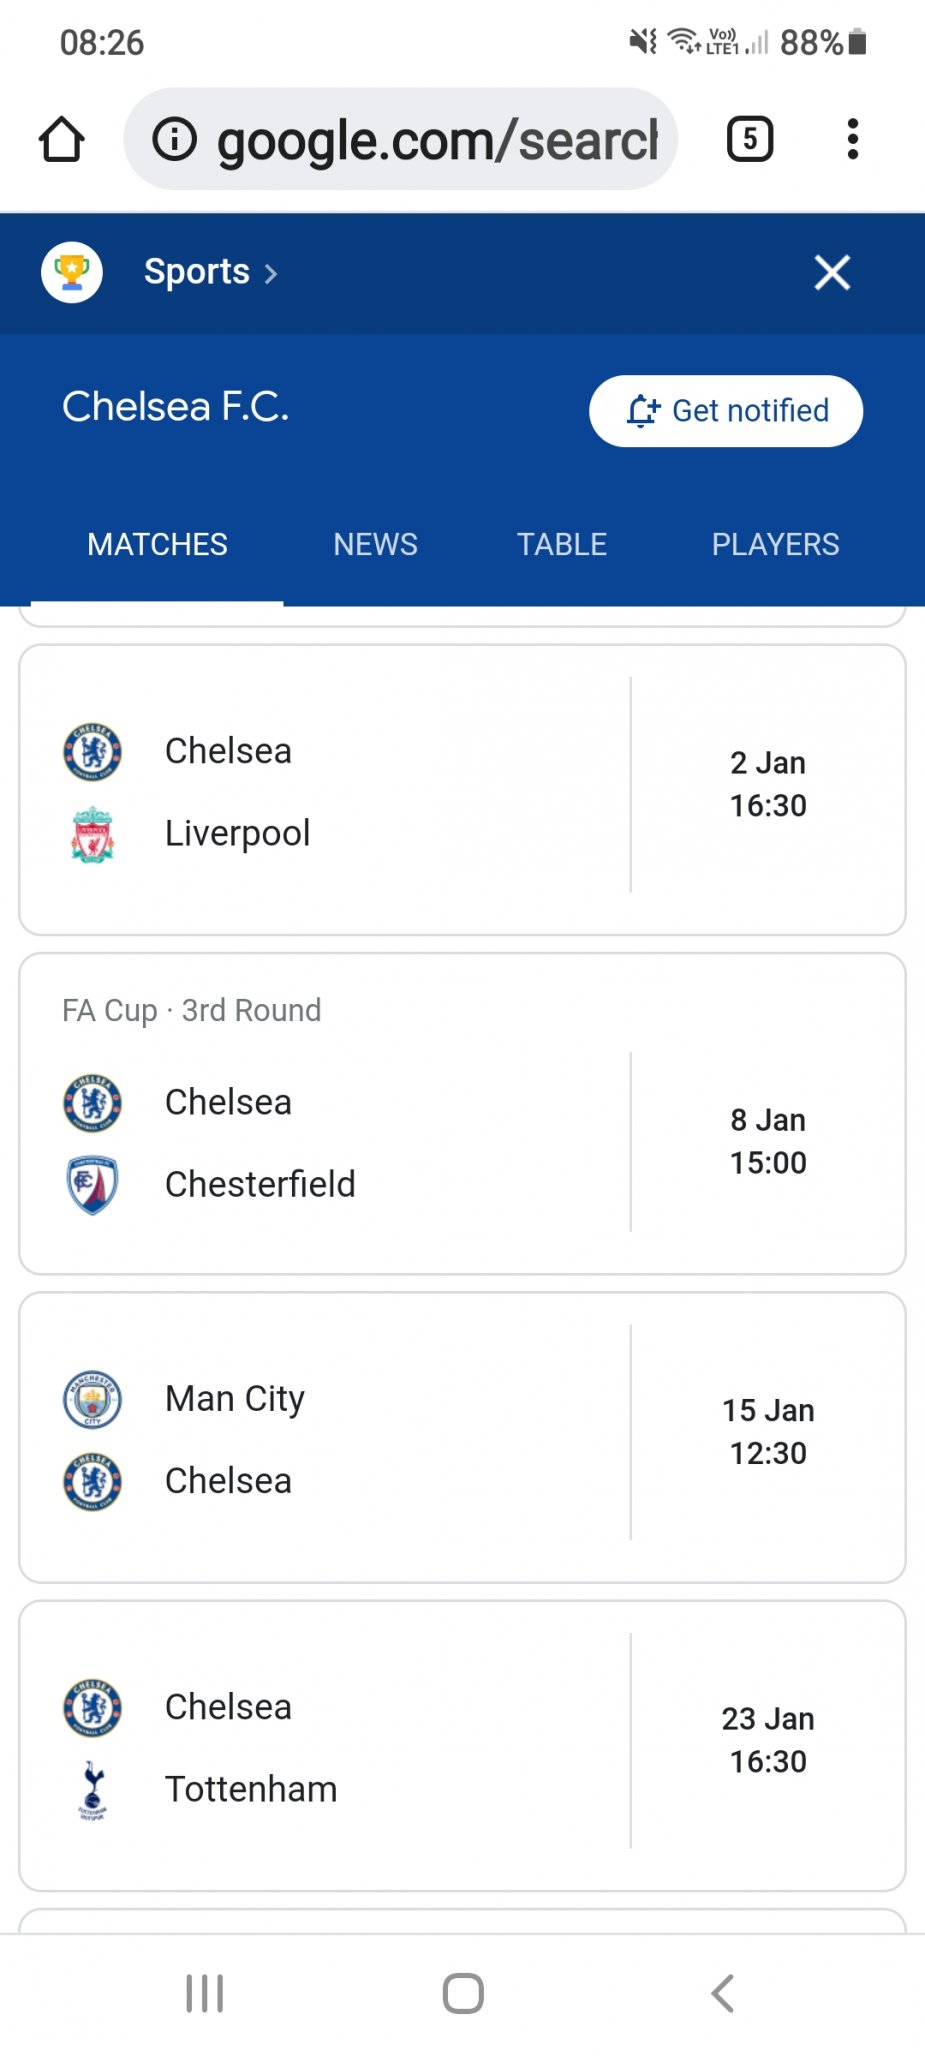The width and height of the screenshot is (925, 2056).
Task: Open the Chelsea vs Liverpool match card
Action: coord(462,790)
